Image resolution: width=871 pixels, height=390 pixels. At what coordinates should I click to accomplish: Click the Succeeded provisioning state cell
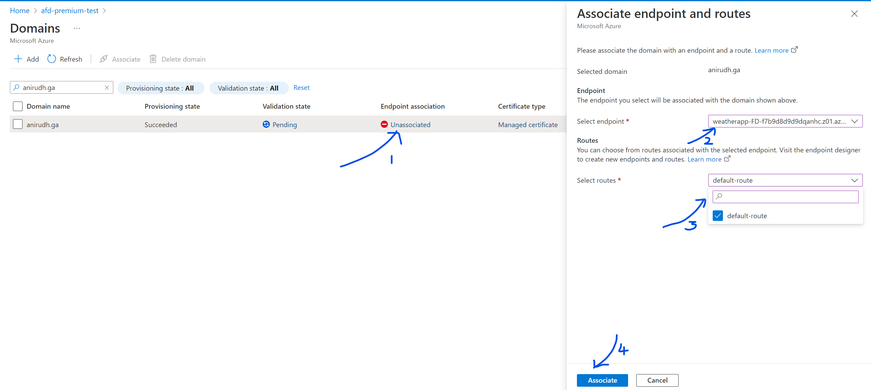161,125
